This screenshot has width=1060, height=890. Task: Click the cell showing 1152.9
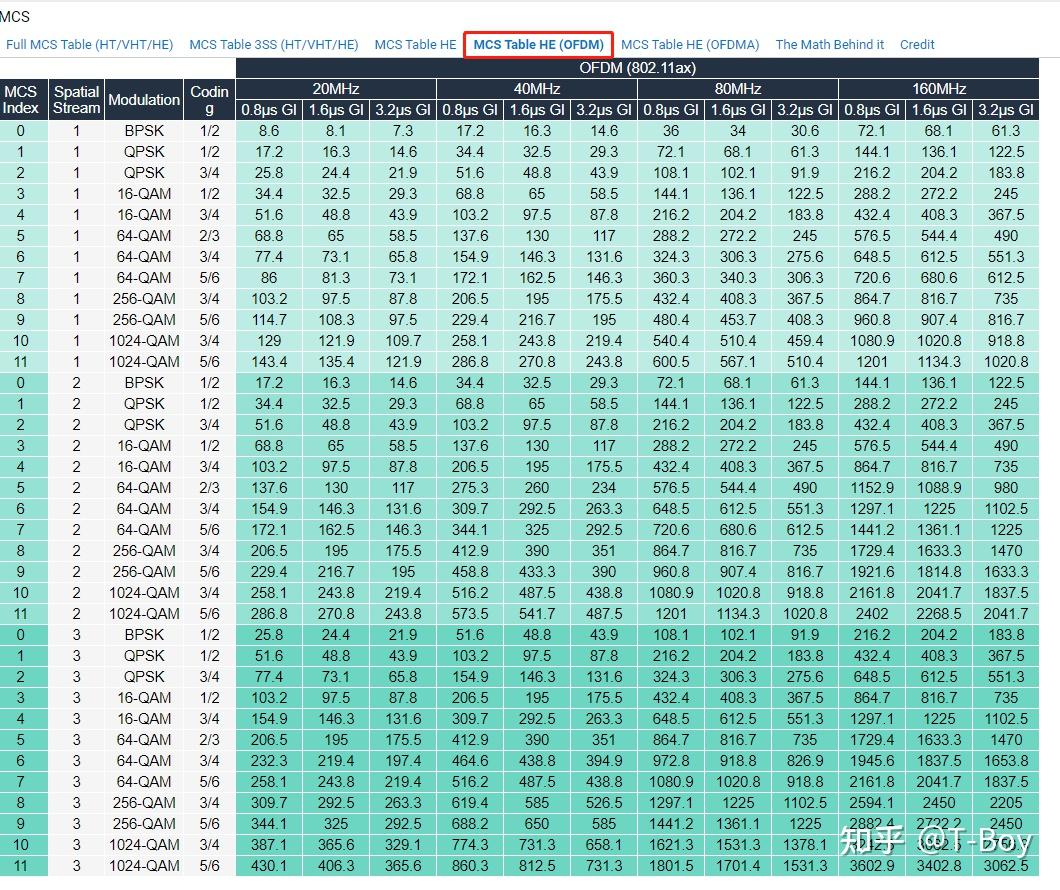(x=872, y=488)
